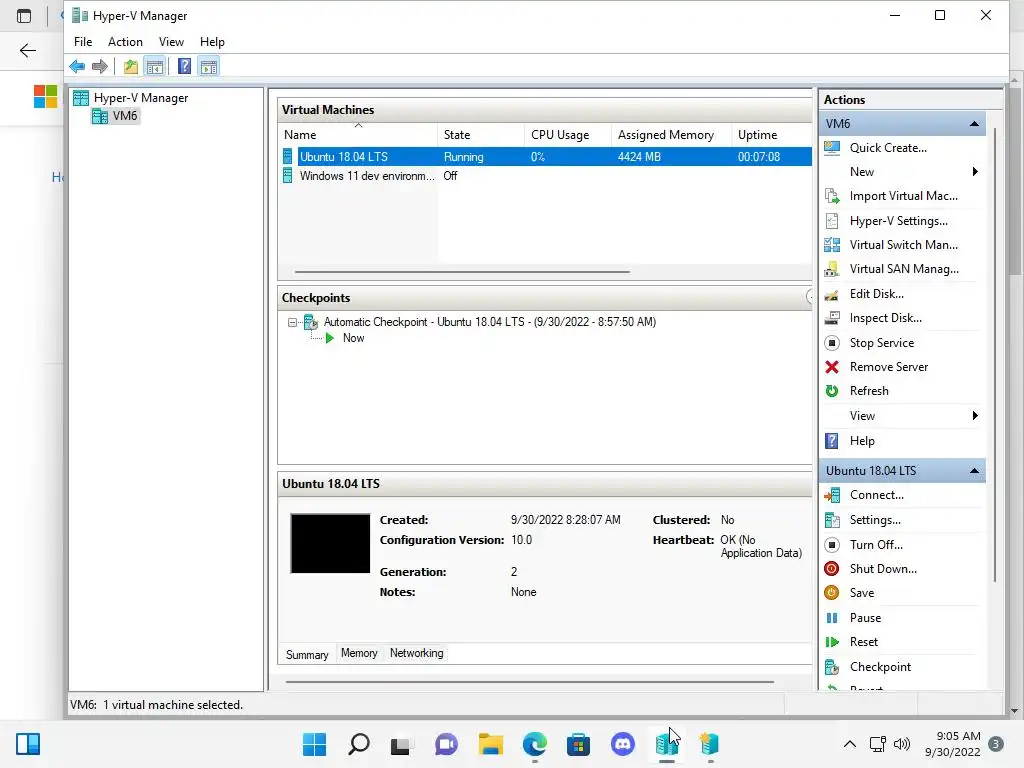Sort virtual machines by Name column
1024x768 pixels.
click(358, 135)
